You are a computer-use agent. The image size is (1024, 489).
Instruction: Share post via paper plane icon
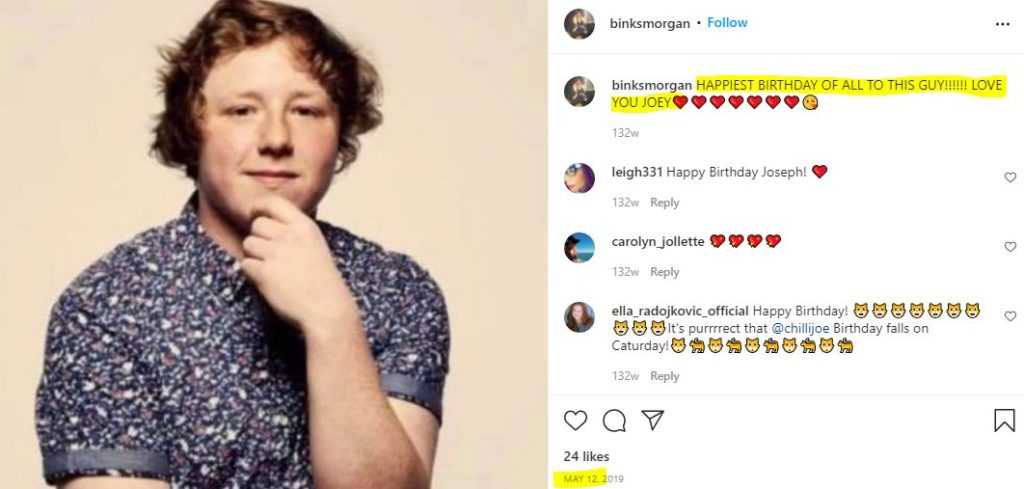tap(652, 420)
